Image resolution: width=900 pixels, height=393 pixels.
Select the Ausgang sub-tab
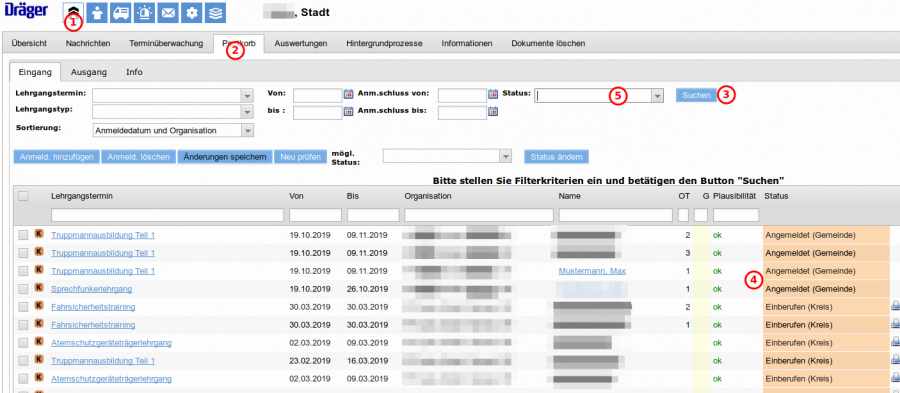(89, 72)
